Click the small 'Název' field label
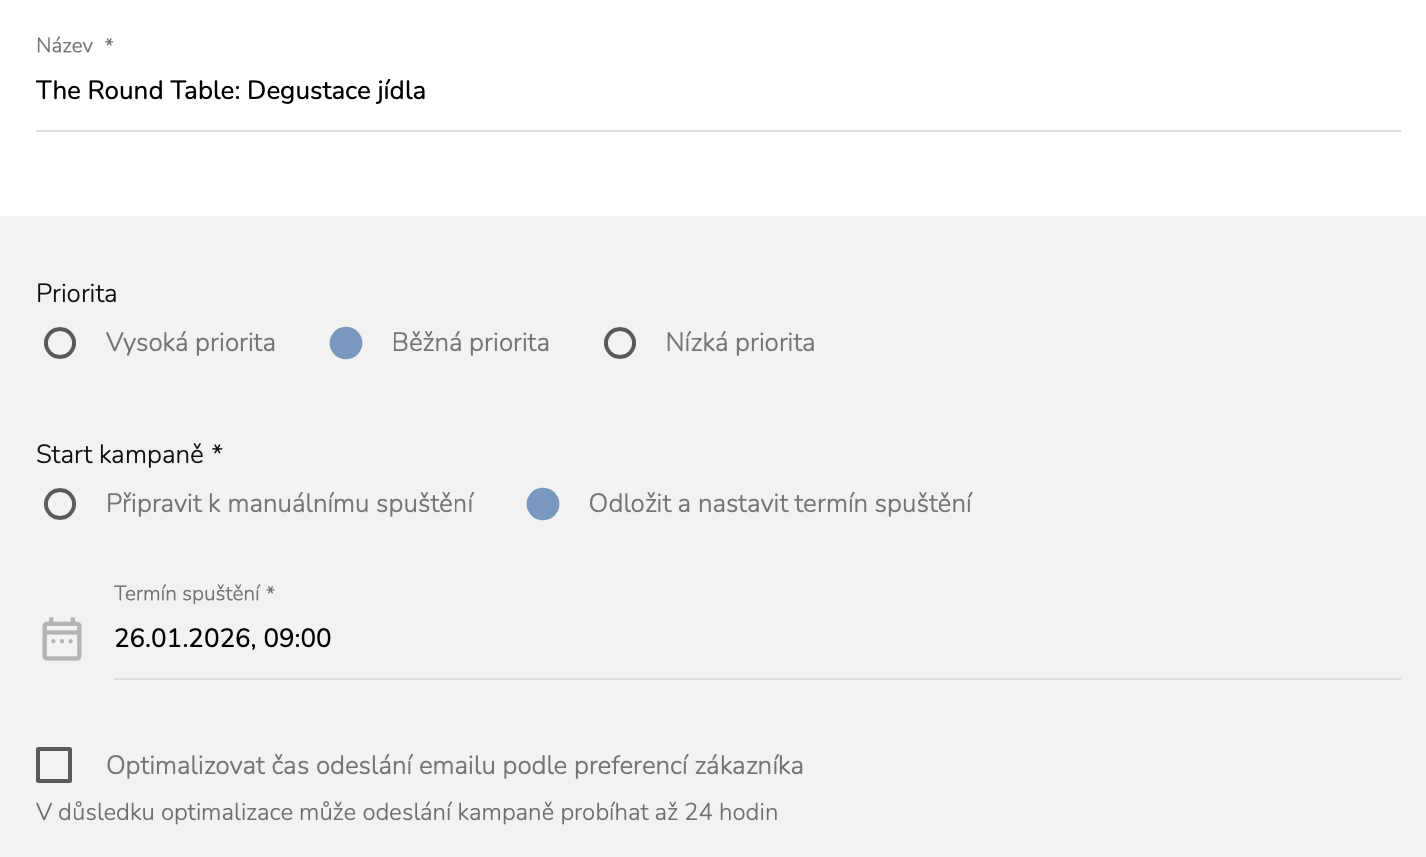This screenshot has width=1426, height=857. [x=65, y=46]
